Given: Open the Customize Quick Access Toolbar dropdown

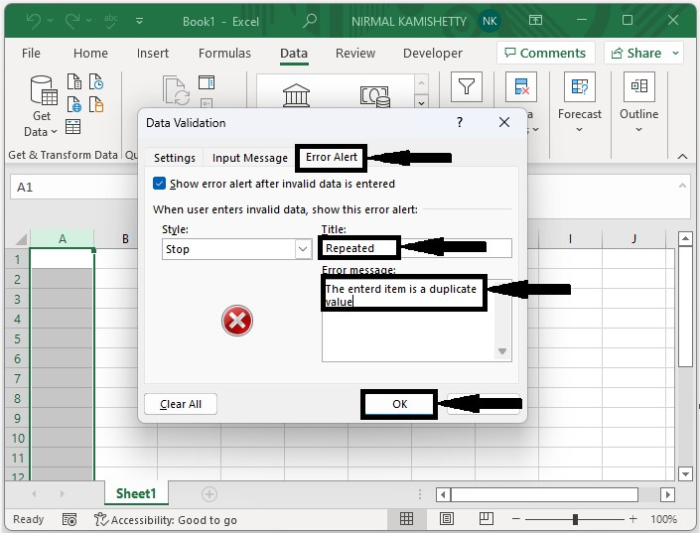Looking at the screenshot, I should [139, 21].
